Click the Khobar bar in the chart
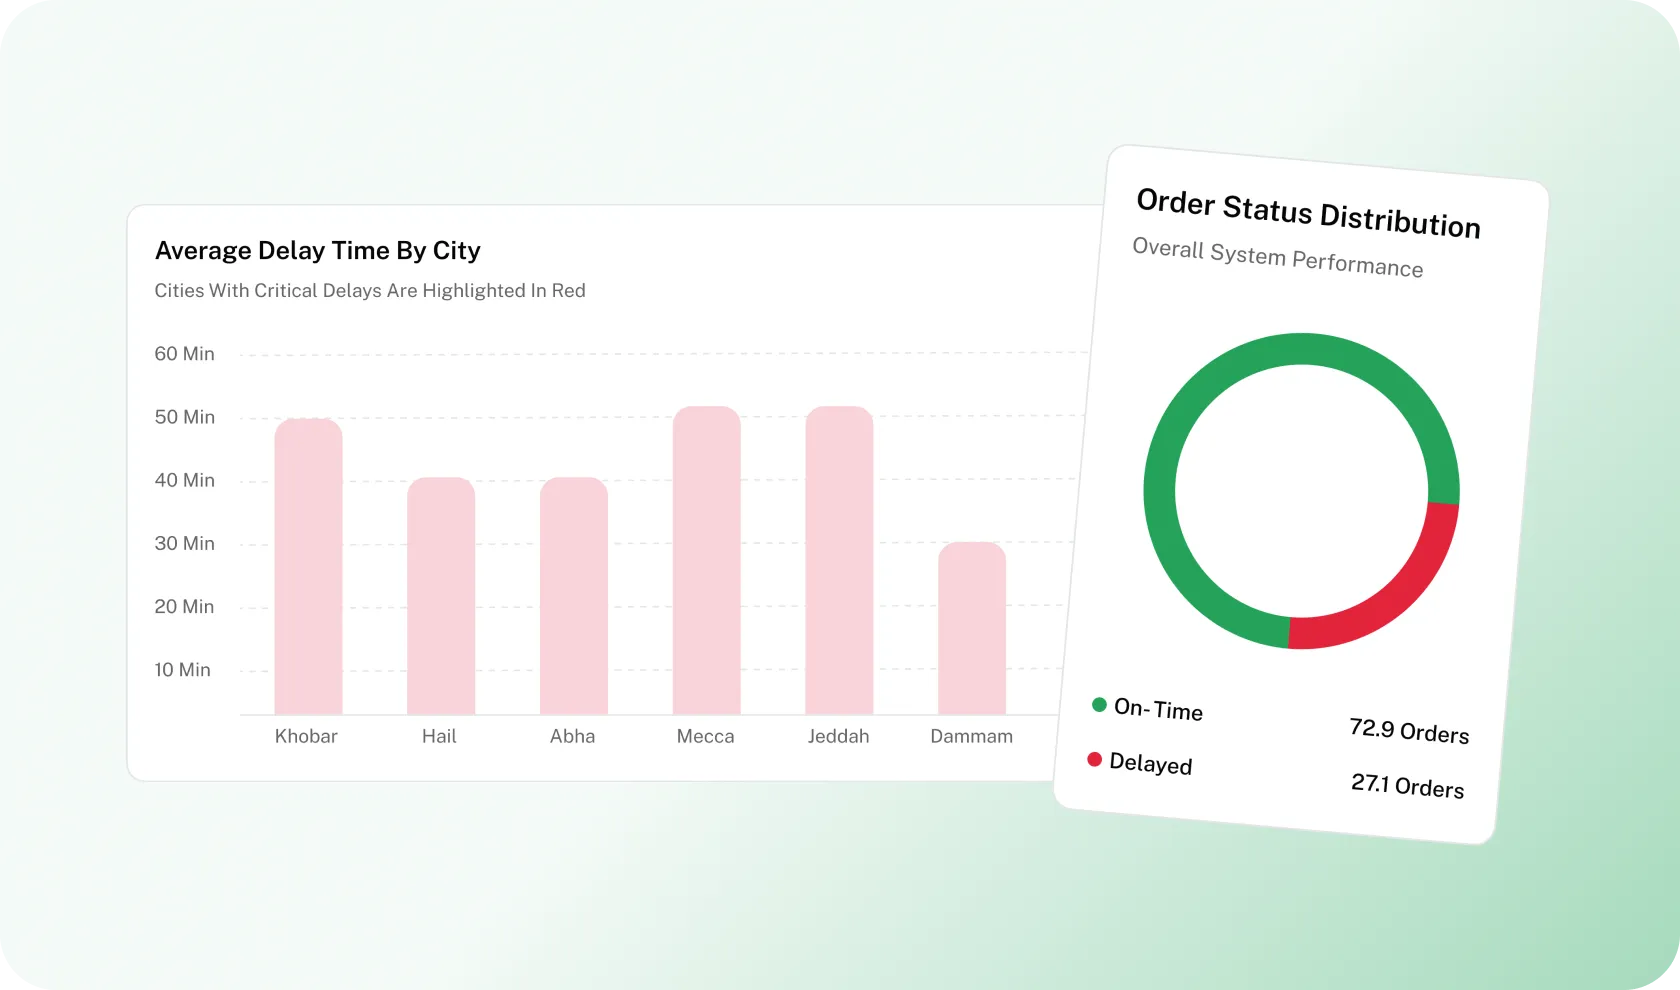Viewport: 1680px width, 990px height. pos(306,570)
